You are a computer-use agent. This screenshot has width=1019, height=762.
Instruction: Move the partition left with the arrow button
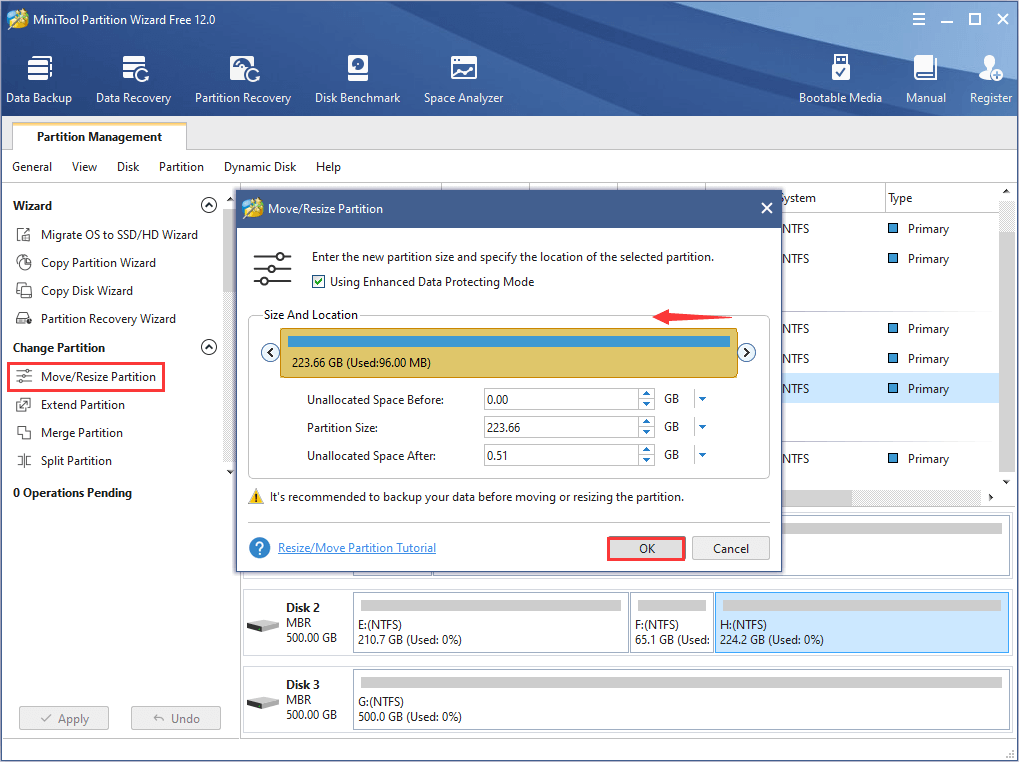[x=270, y=353]
